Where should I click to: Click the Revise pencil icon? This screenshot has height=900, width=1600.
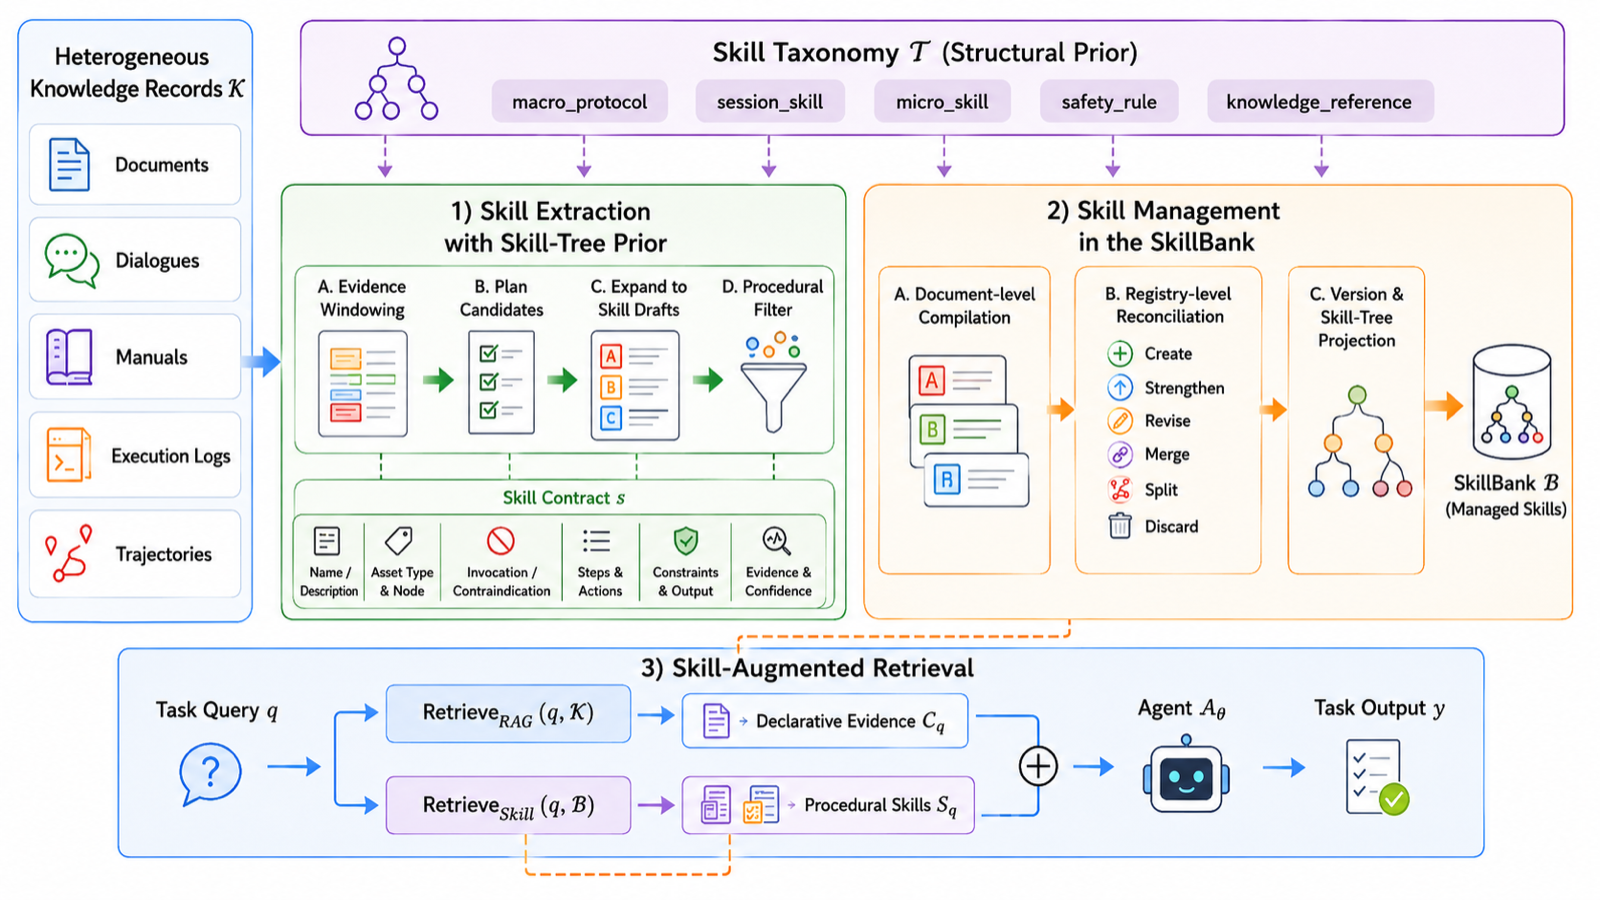tap(1120, 421)
